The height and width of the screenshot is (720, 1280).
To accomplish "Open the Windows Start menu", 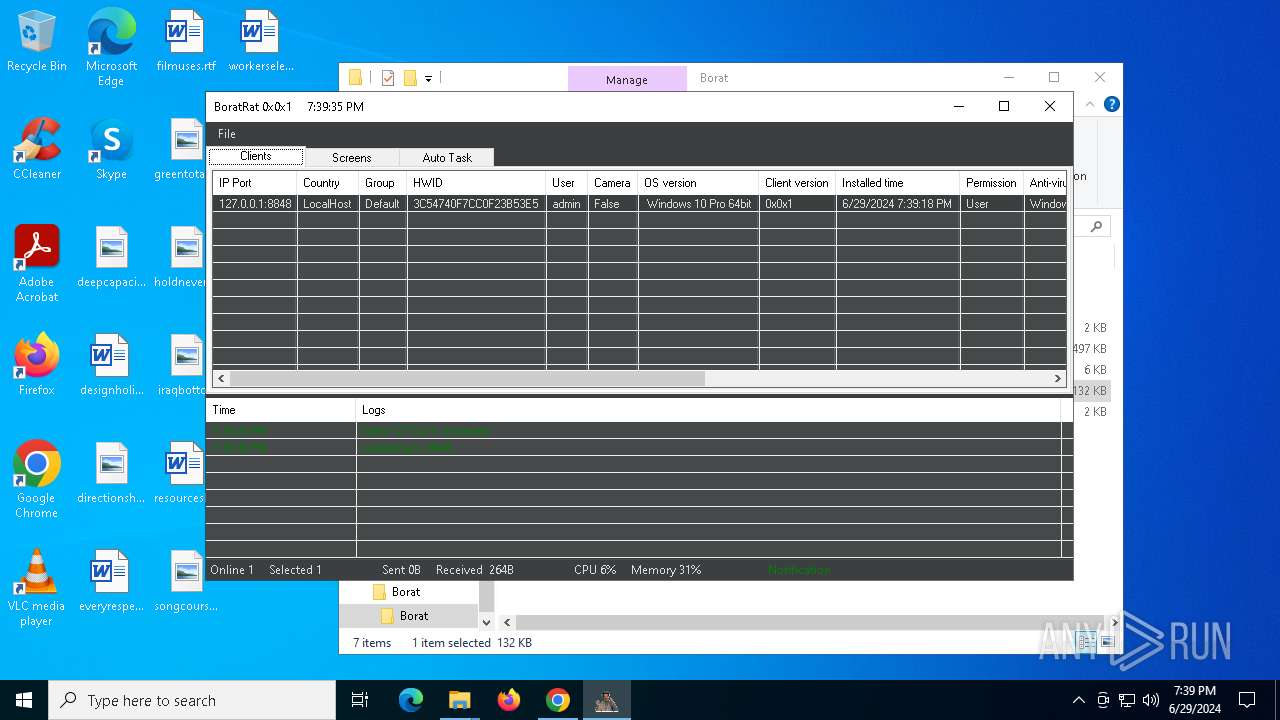I will tap(24, 700).
